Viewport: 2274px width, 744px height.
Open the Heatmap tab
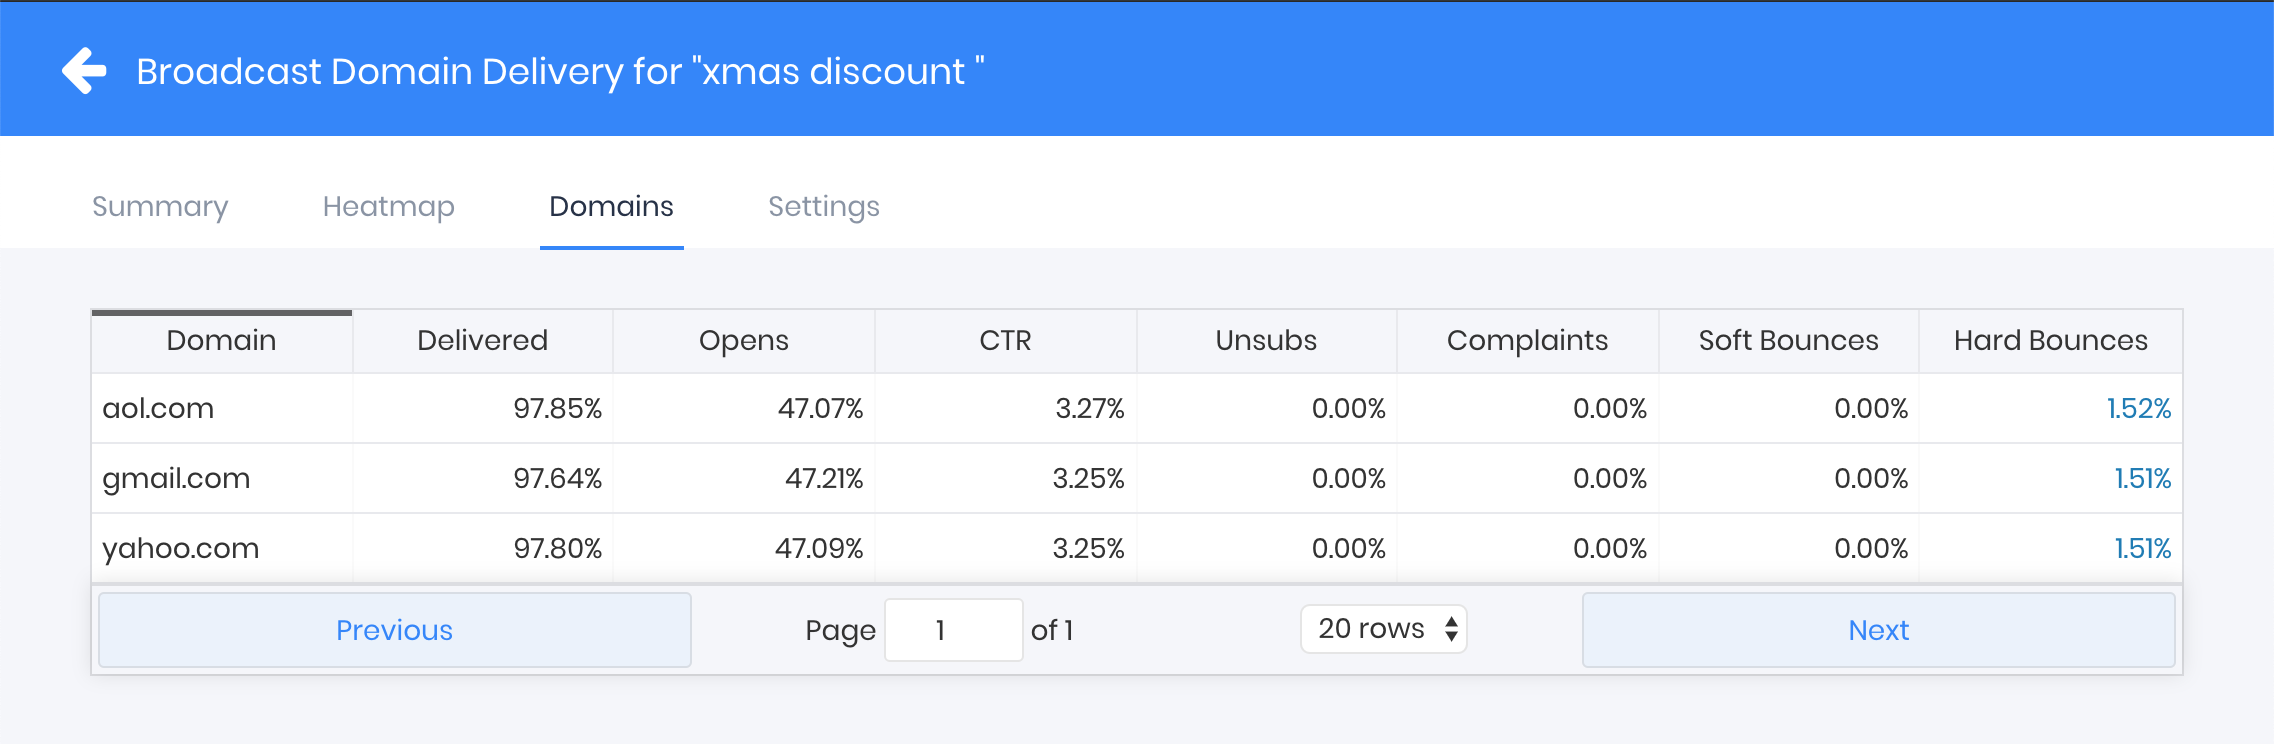[x=388, y=206]
